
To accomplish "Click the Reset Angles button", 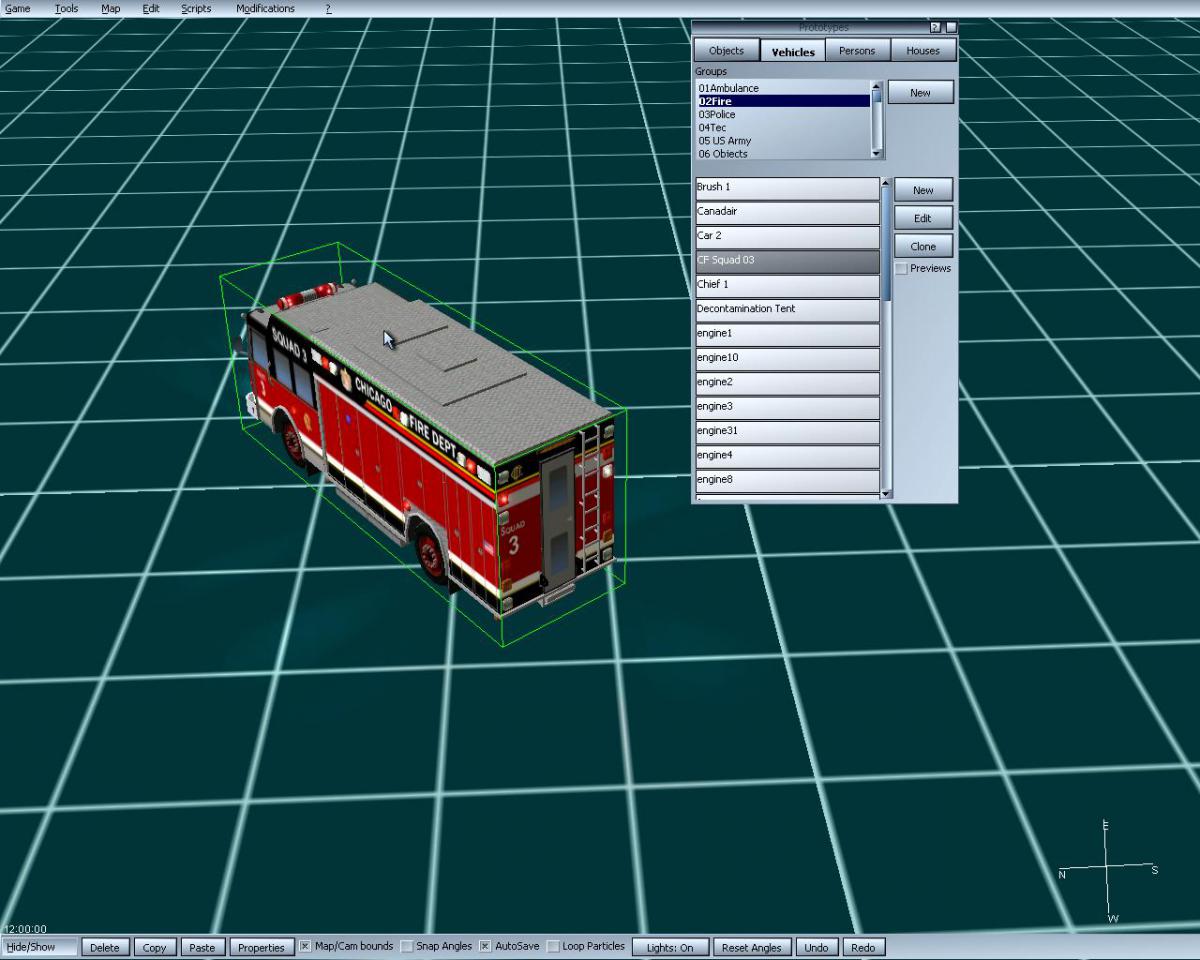I will (752, 948).
